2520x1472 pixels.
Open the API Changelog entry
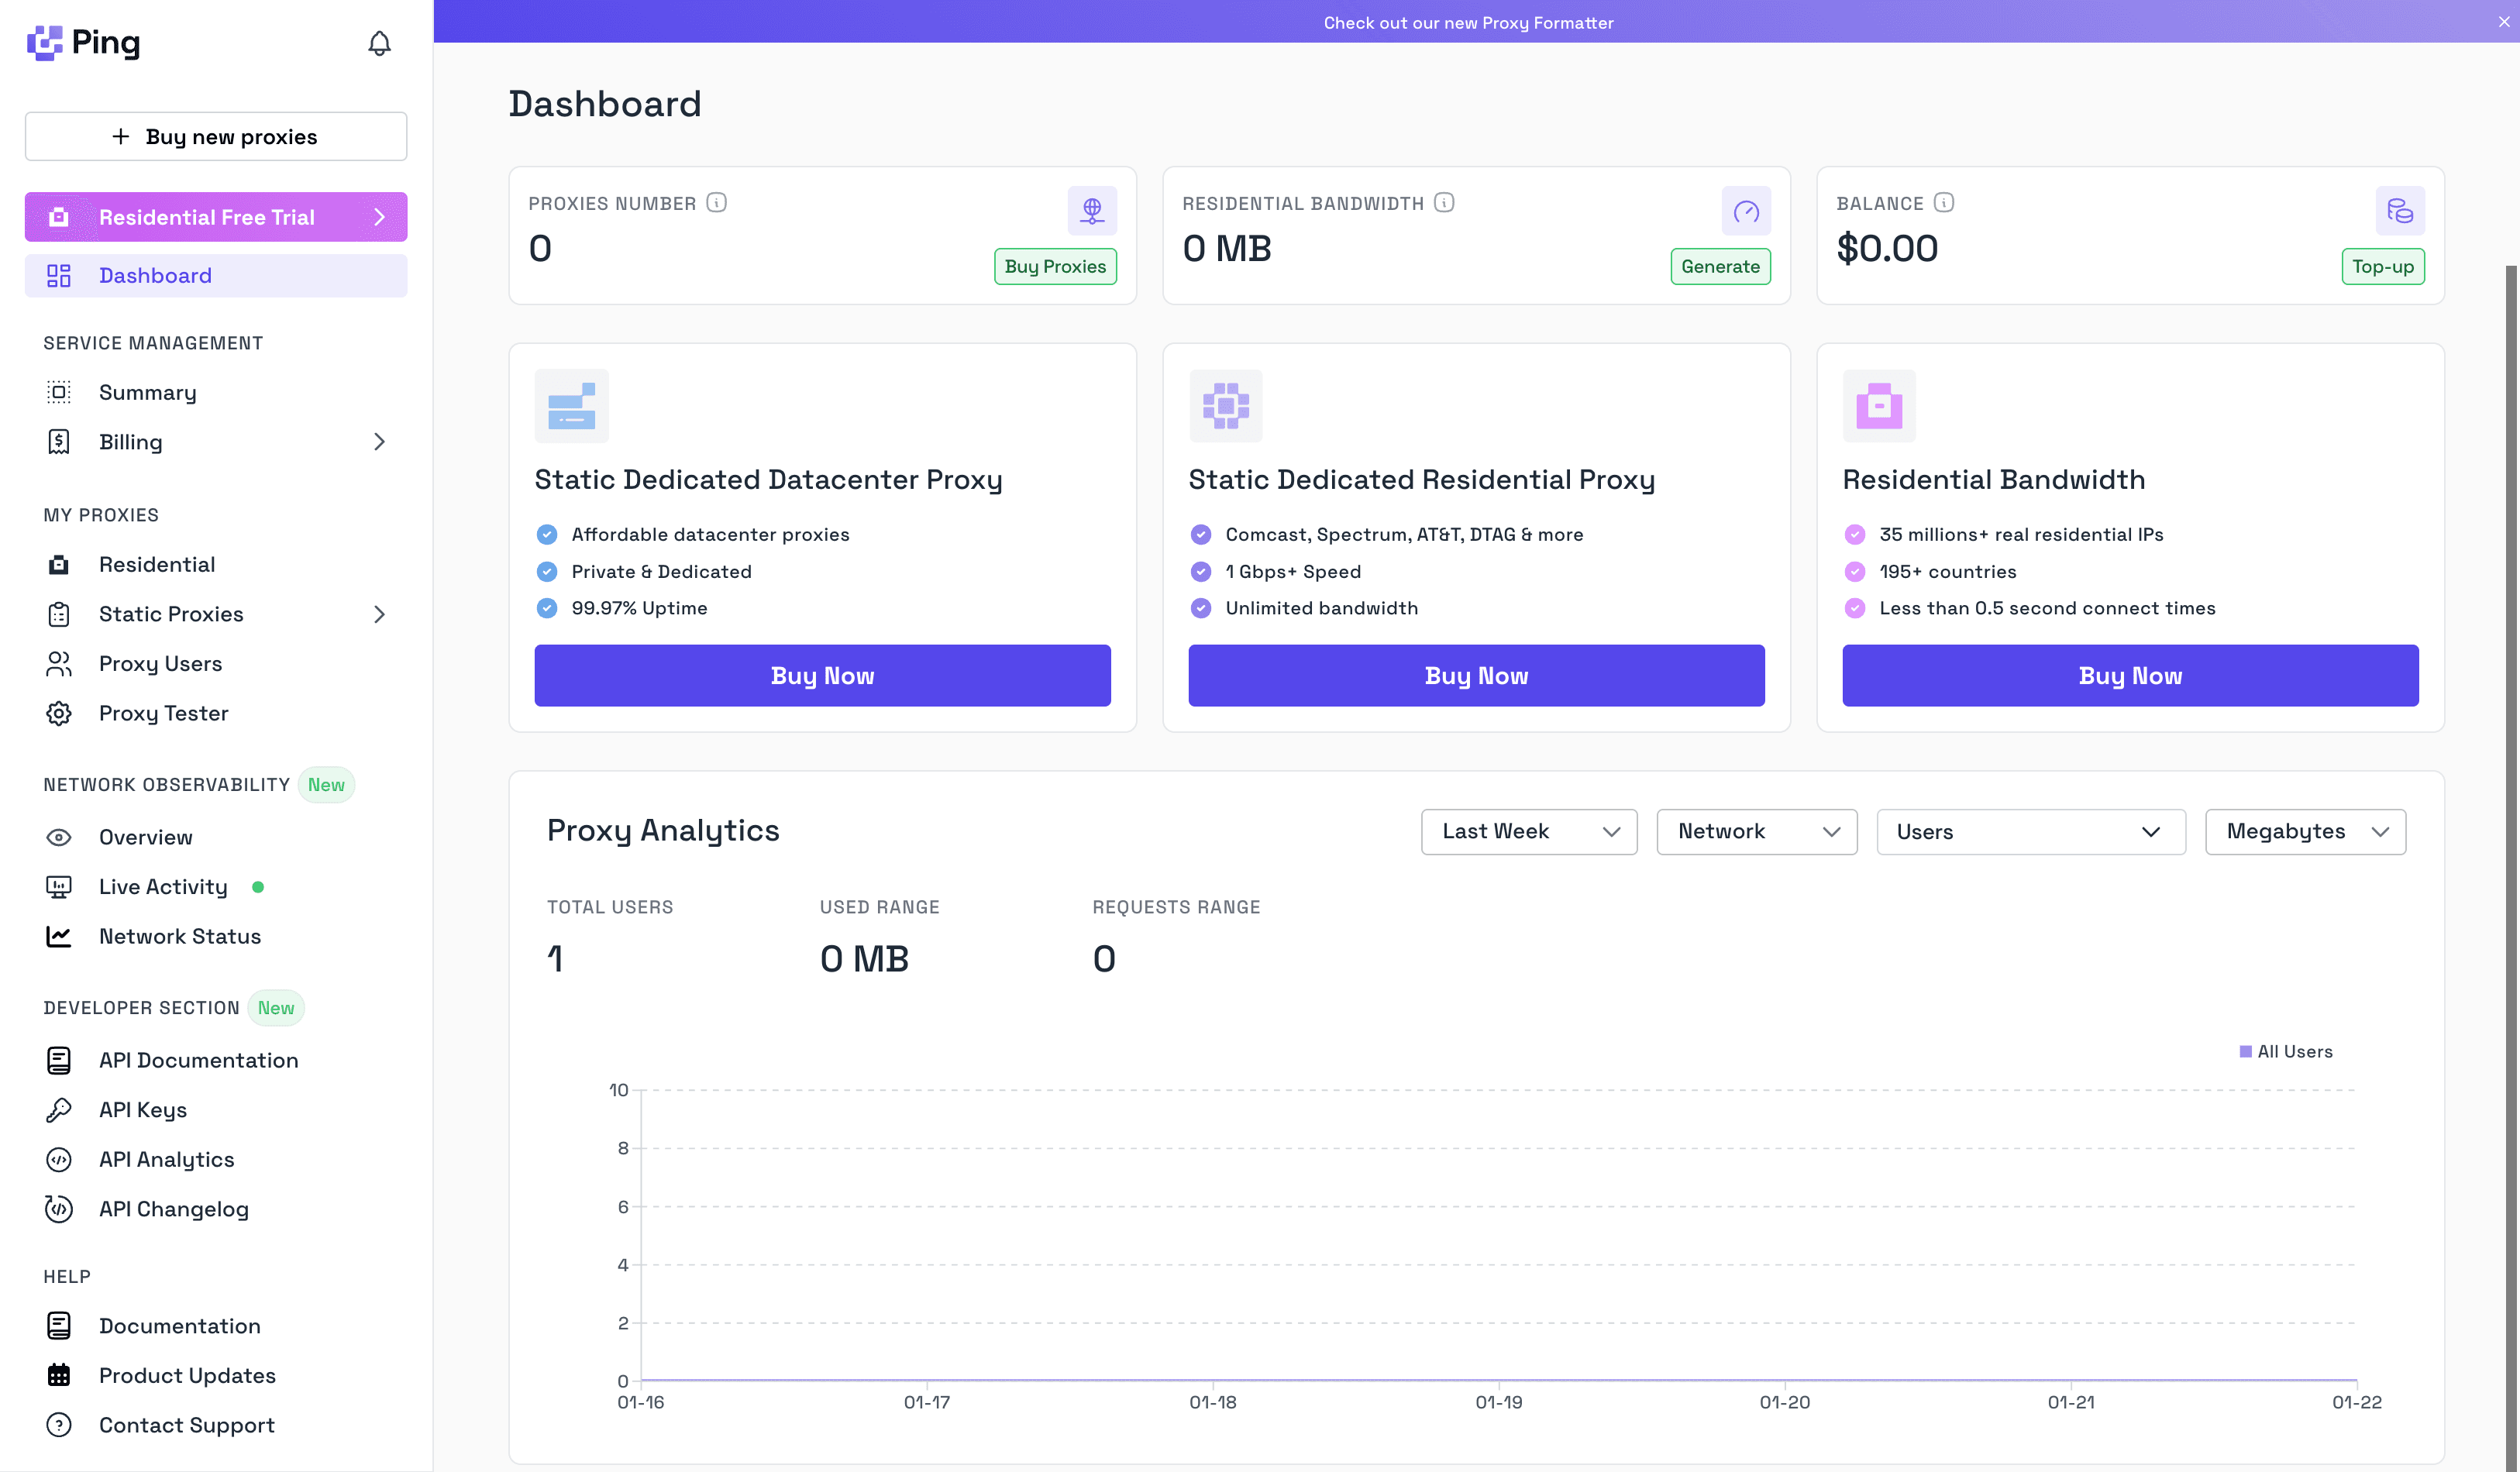174,1209
